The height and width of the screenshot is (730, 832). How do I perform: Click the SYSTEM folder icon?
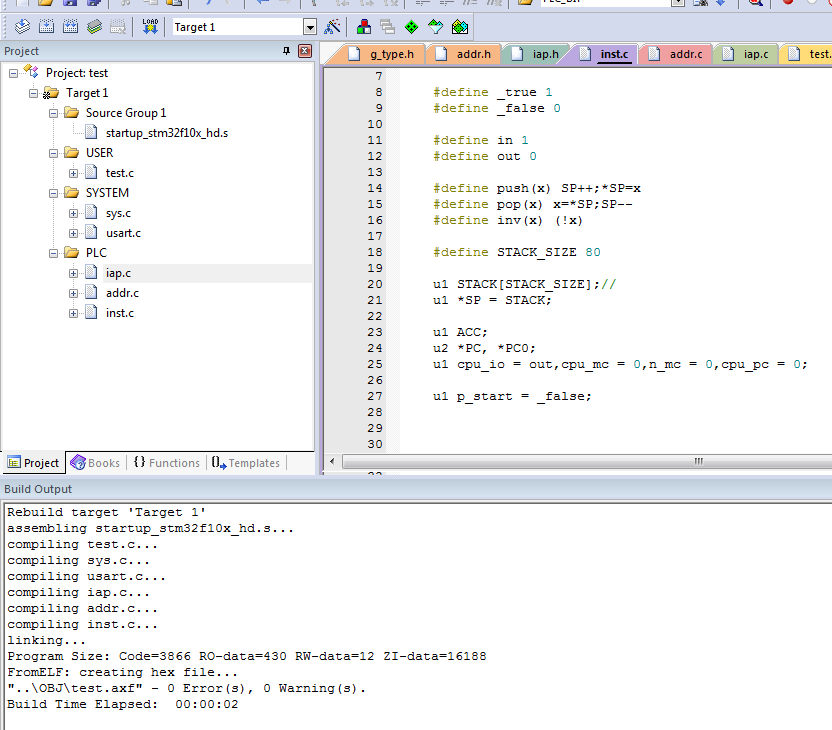coord(72,193)
